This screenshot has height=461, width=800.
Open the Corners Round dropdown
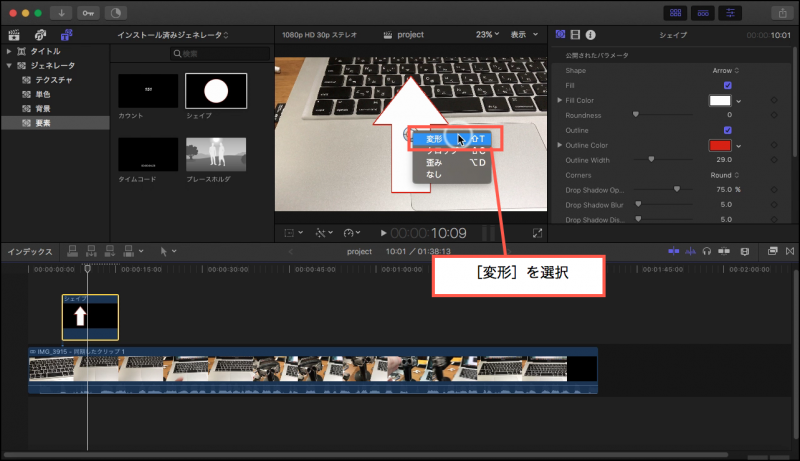click(x=724, y=175)
